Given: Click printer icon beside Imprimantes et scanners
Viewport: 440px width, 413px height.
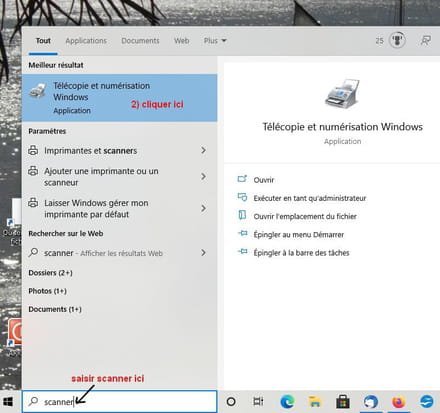Looking at the screenshot, I should [x=33, y=150].
